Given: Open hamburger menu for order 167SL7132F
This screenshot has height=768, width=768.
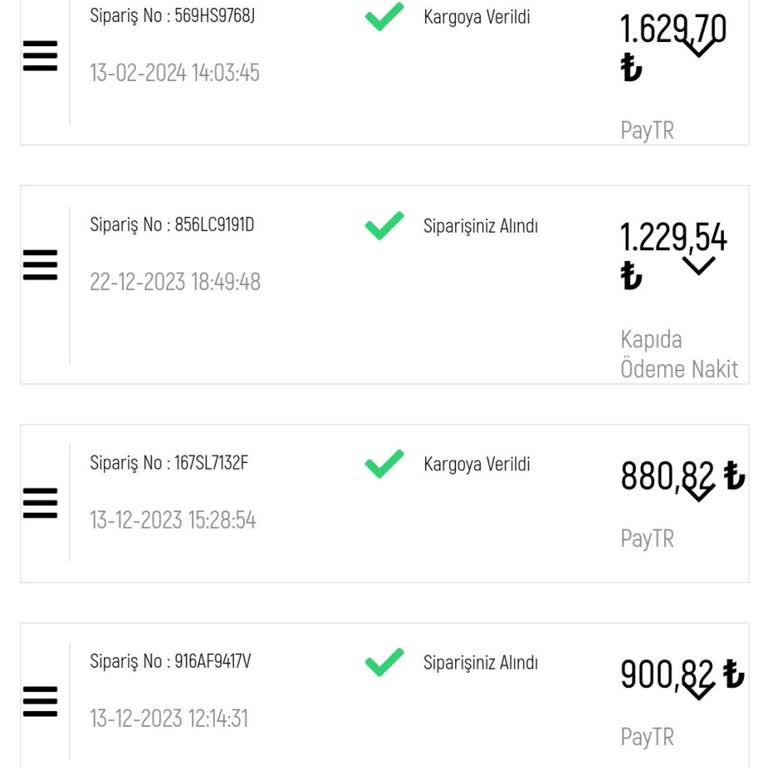Looking at the screenshot, I should pyautogui.click(x=40, y=503).
